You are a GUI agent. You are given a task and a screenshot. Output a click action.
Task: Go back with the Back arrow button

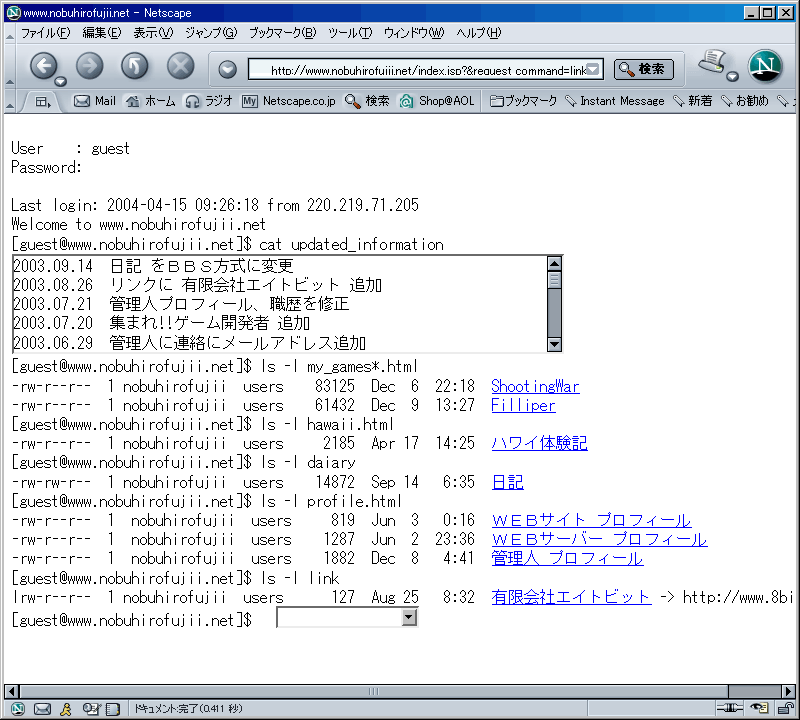(x=43, y=66)
